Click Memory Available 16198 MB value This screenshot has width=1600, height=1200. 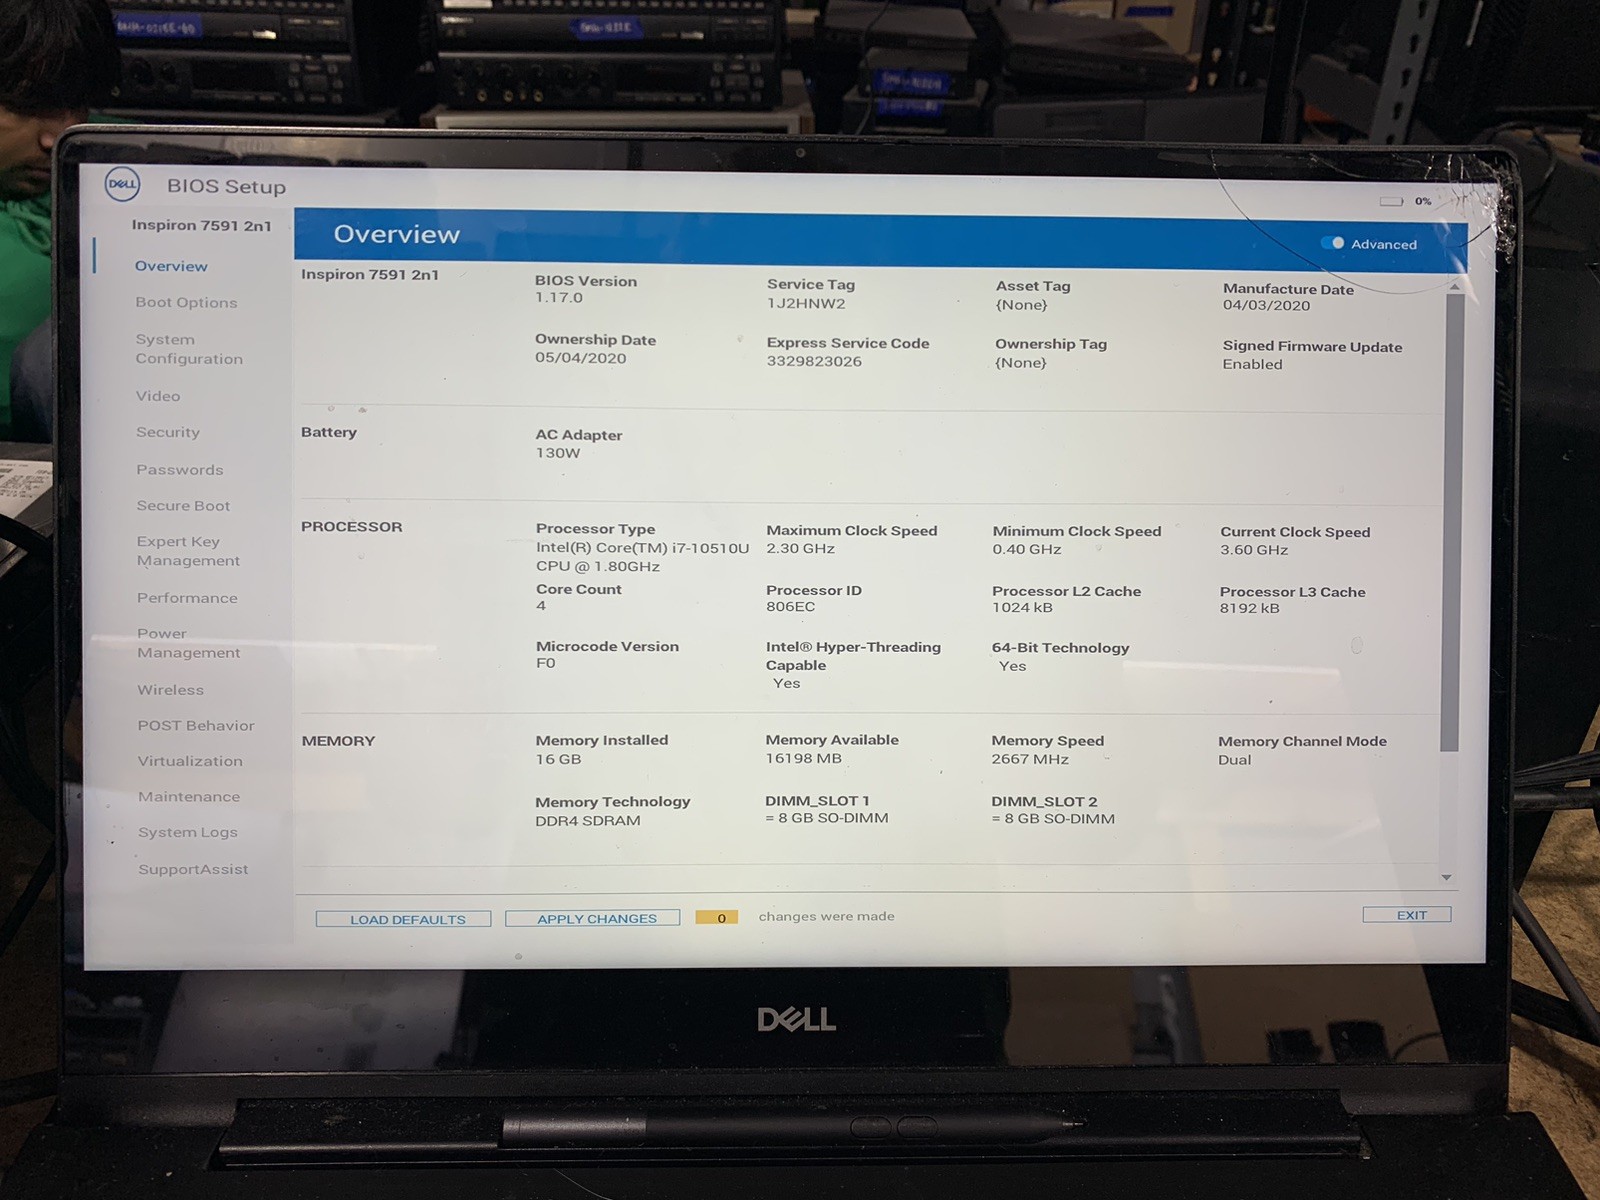click(803, 759)
